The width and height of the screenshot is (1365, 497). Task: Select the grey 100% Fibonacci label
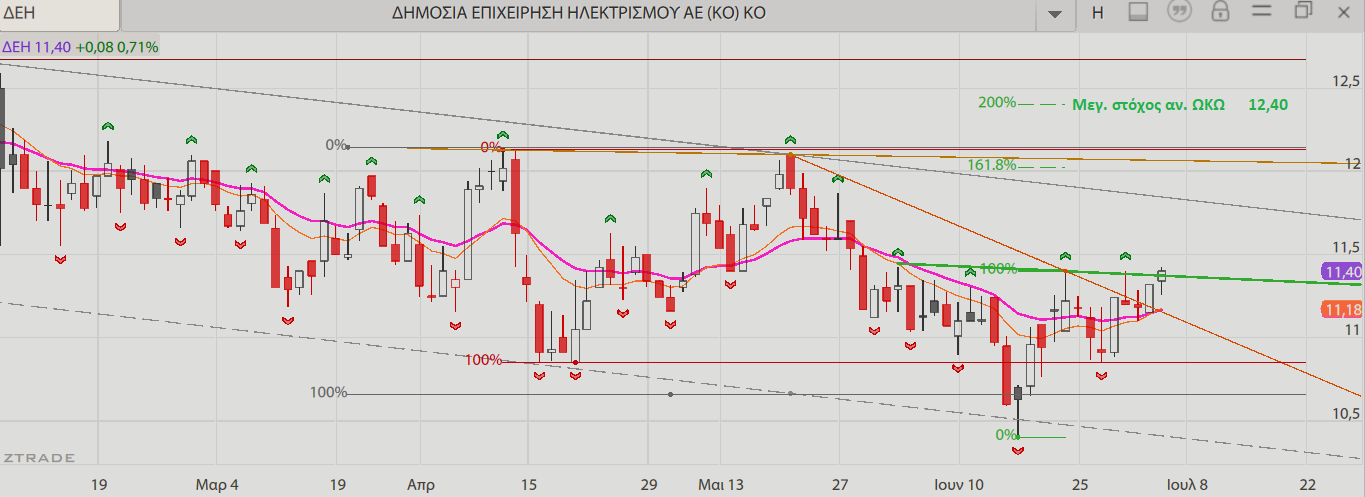[328, 392]
